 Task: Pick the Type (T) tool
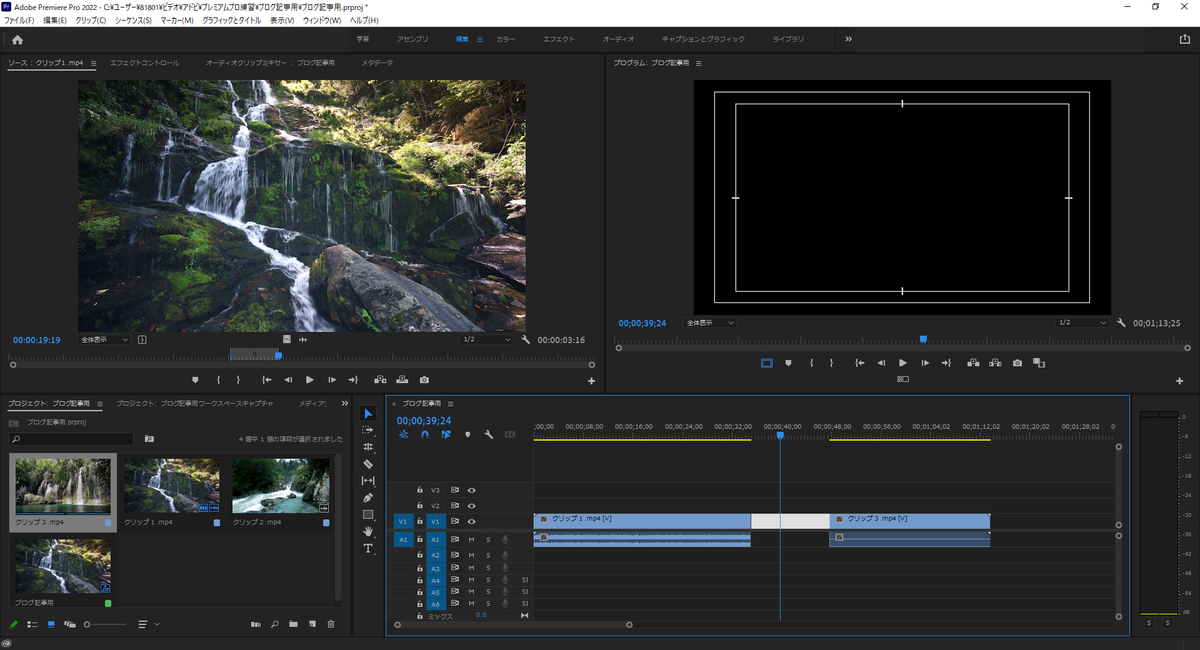pos(368,548)
